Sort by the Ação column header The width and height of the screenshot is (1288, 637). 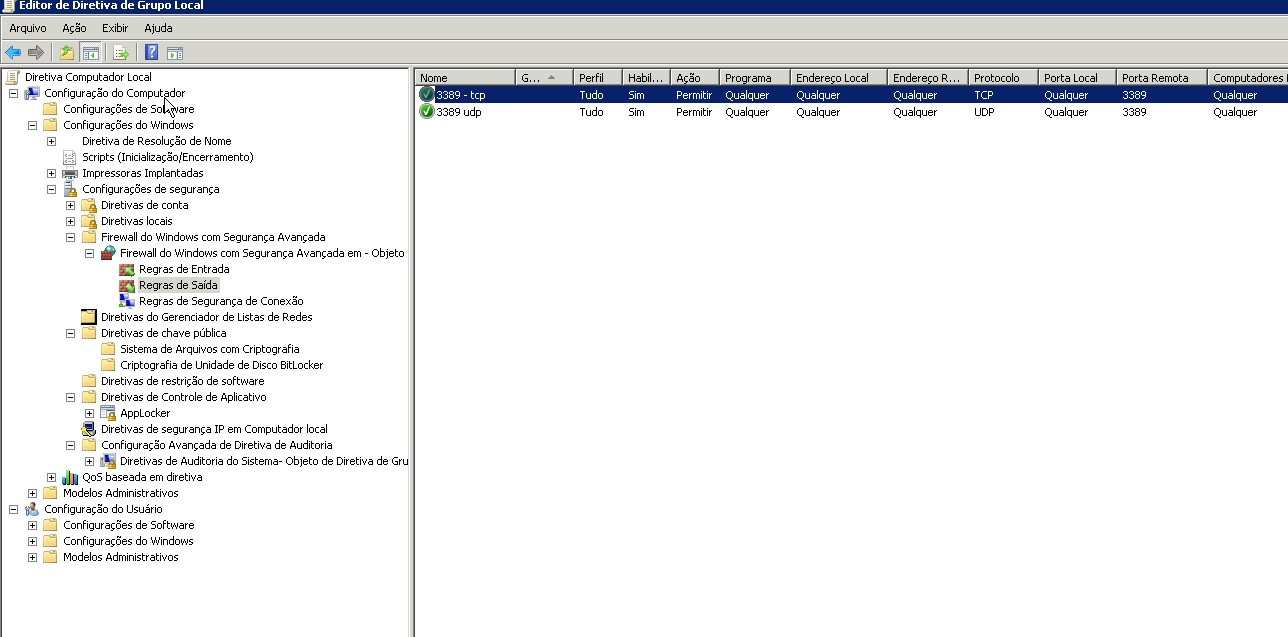point(695,77)
